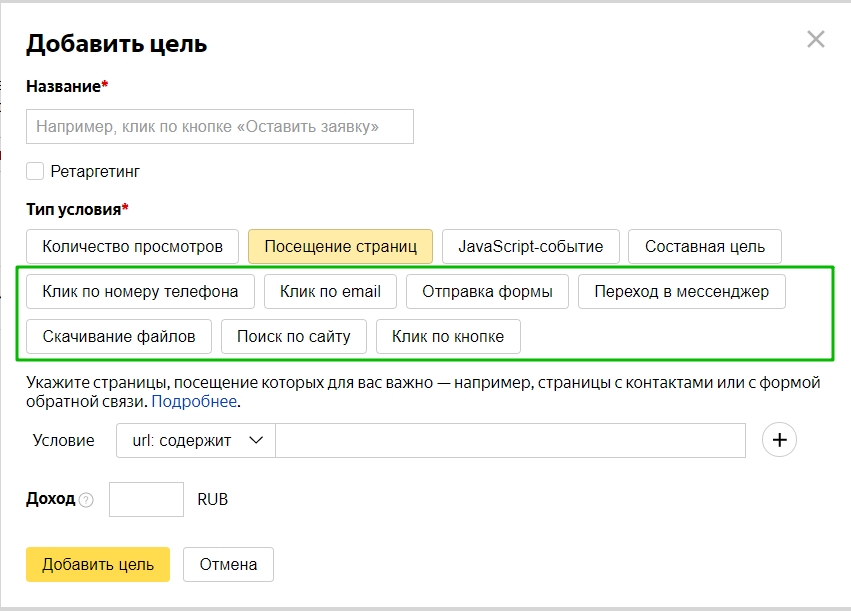Click the url condition value field
Image resolution: width=851 pixels, height=611 pixels.
[510, 440]
